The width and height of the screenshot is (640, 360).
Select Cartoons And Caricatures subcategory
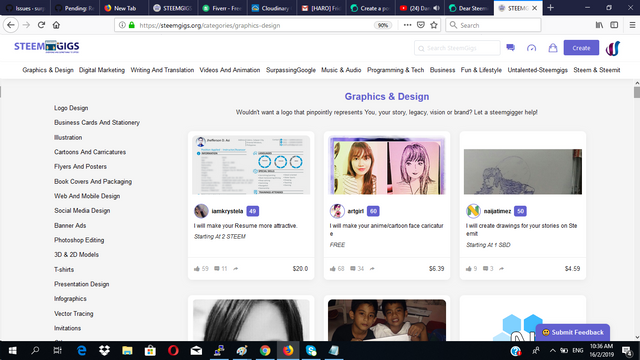(90, 152)
